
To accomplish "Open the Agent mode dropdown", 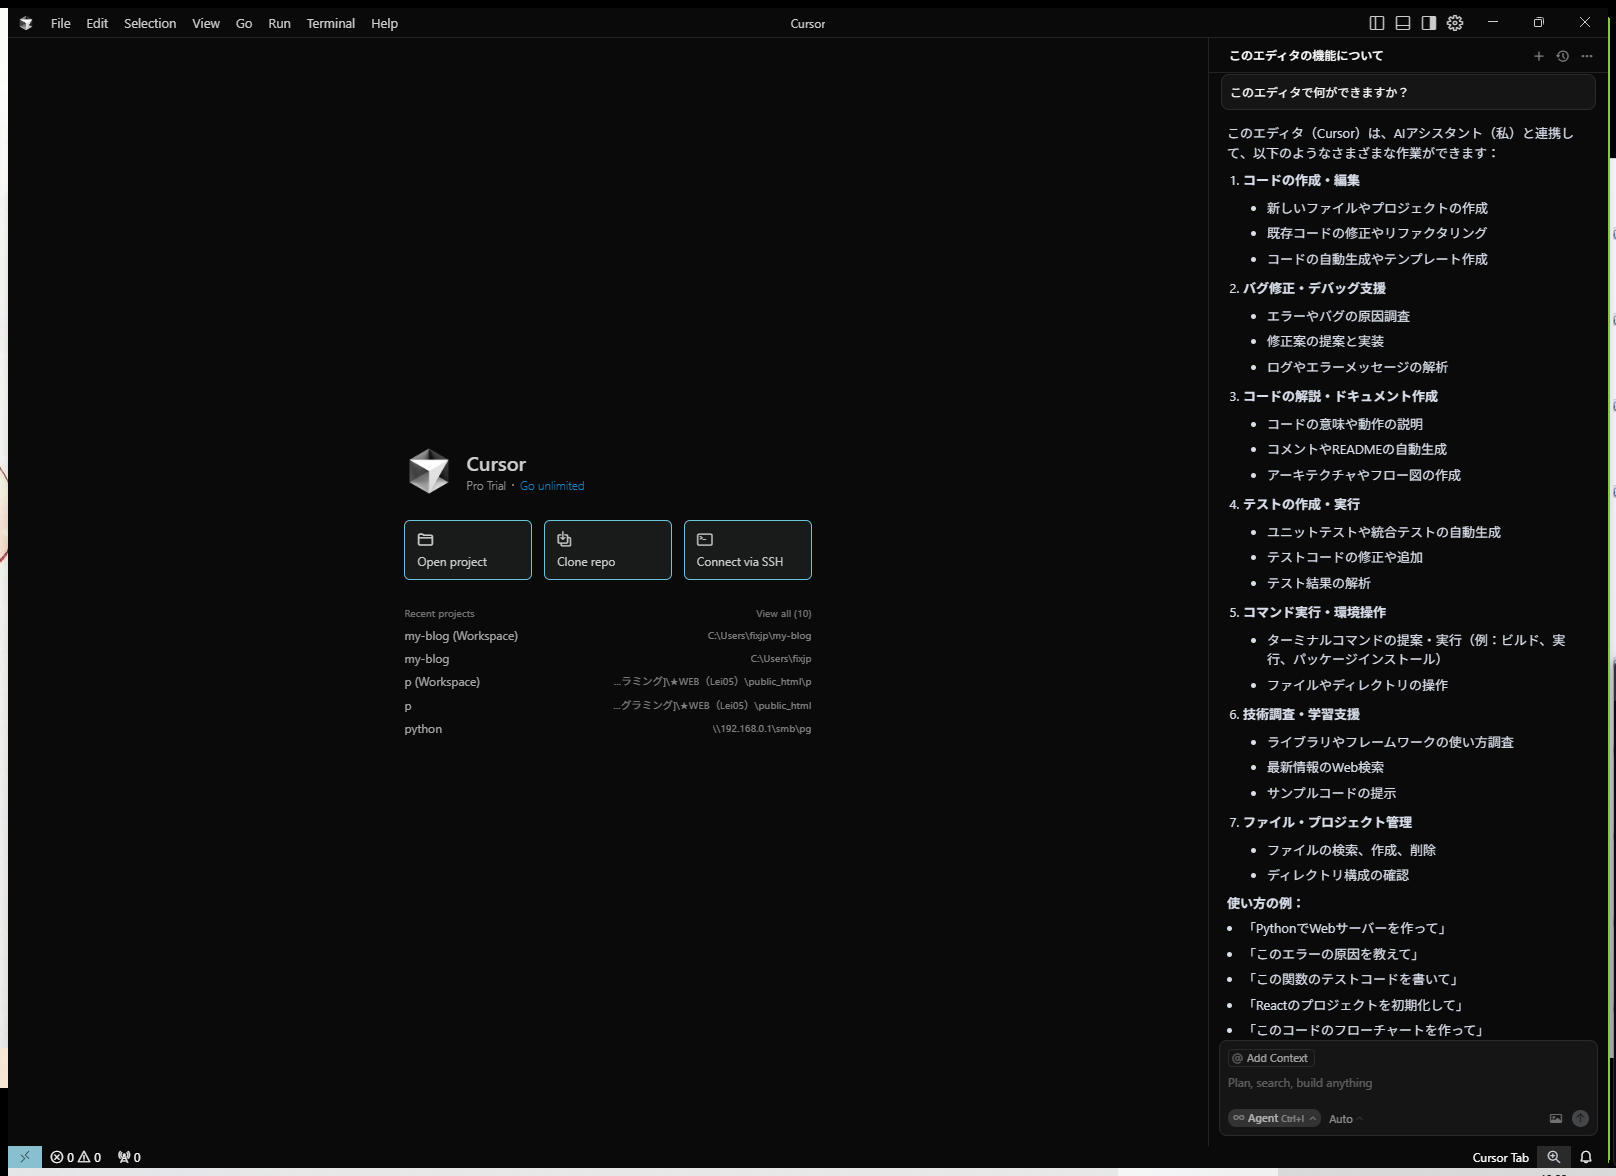I will (1273, 1118).
